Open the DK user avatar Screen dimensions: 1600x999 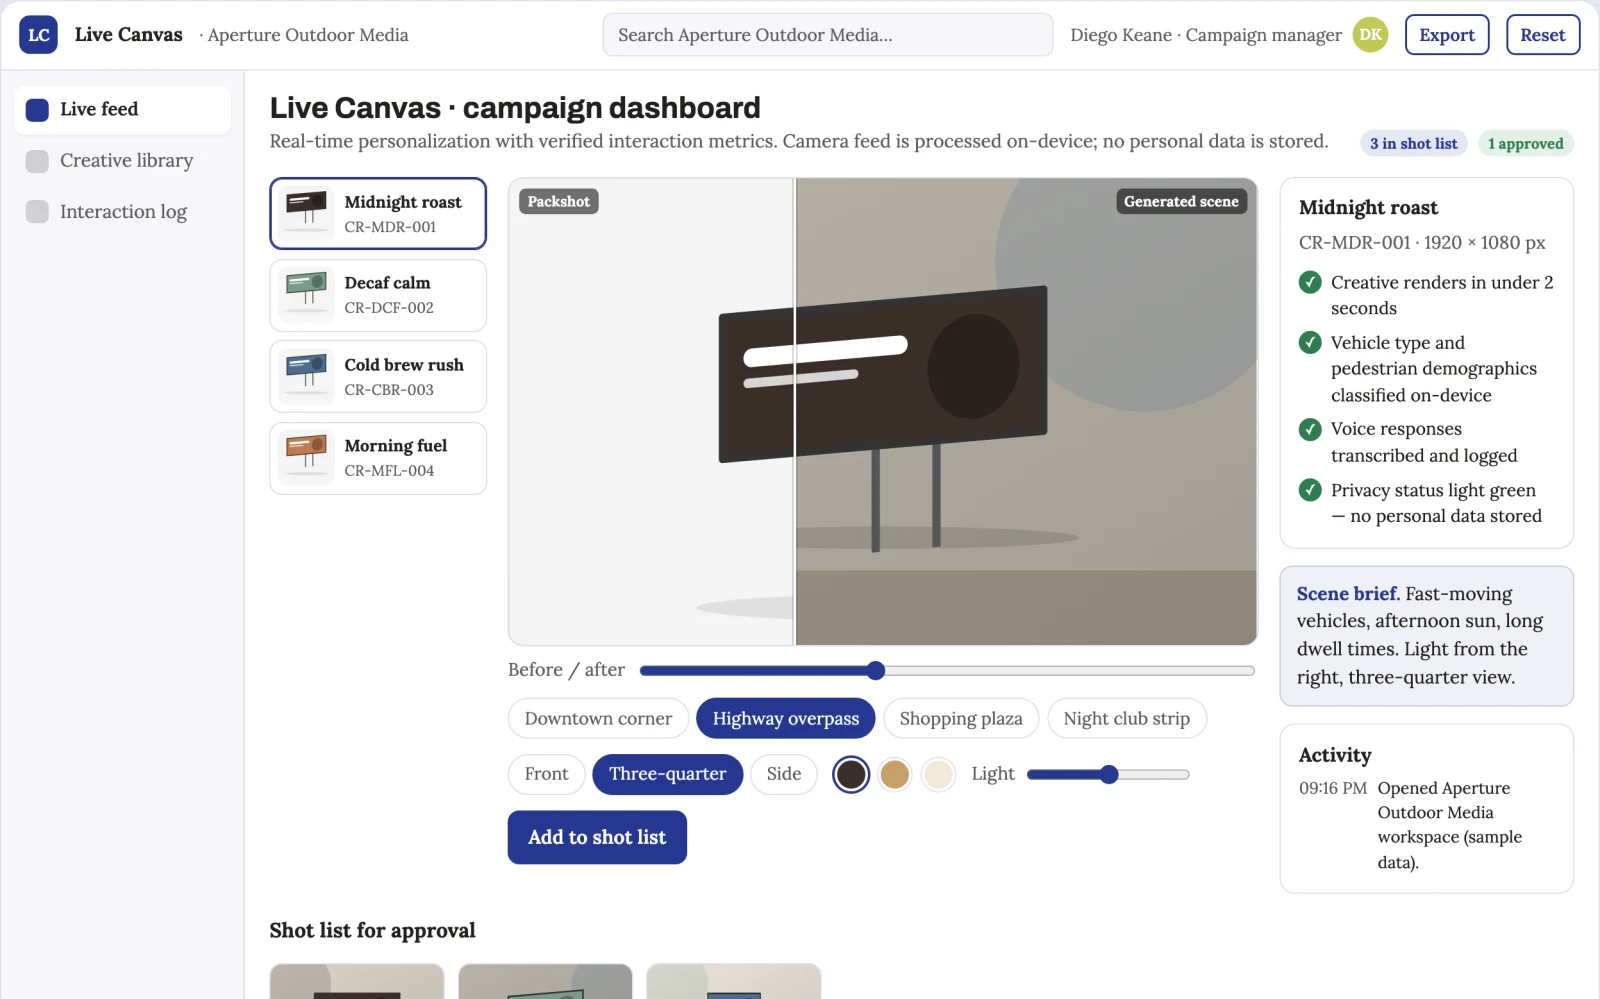pyautogui.click(x=1370, y=35)
